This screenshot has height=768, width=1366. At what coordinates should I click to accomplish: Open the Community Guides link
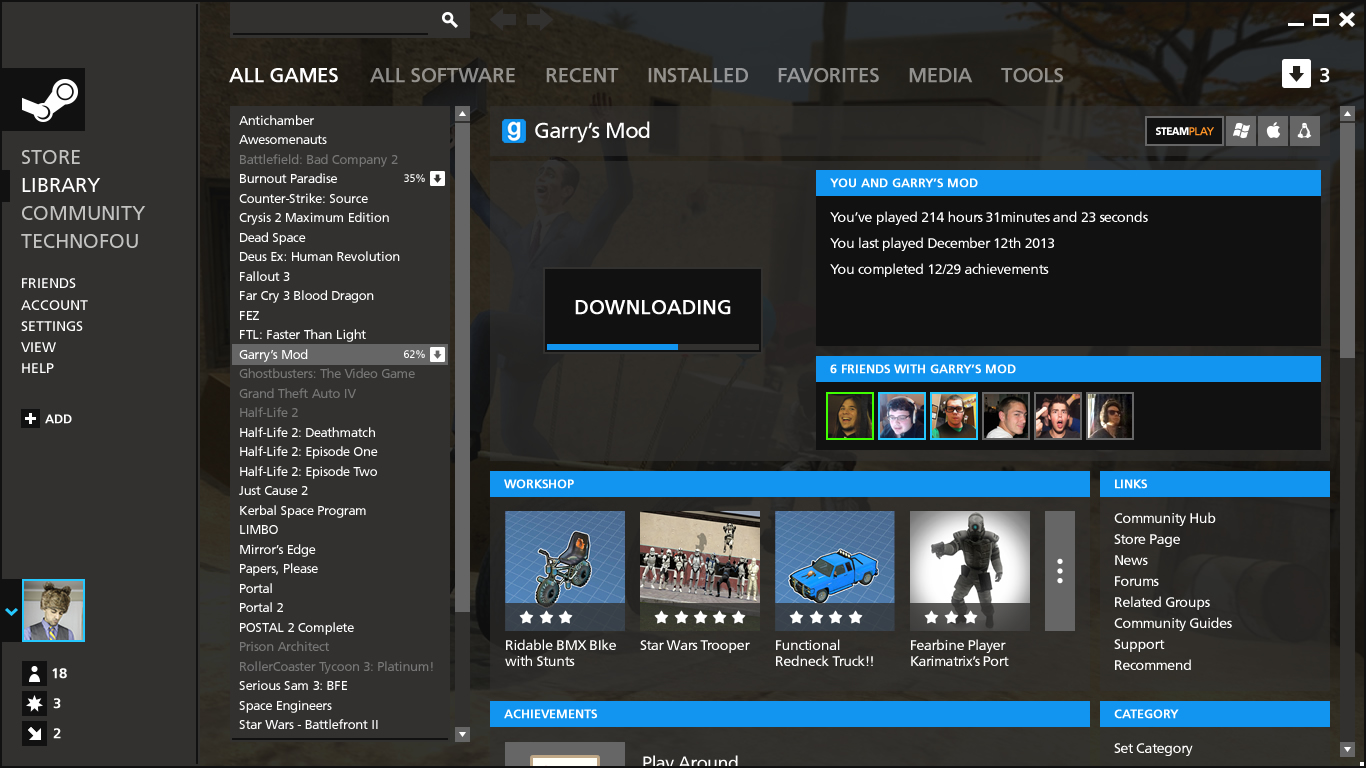[1173, 623]
